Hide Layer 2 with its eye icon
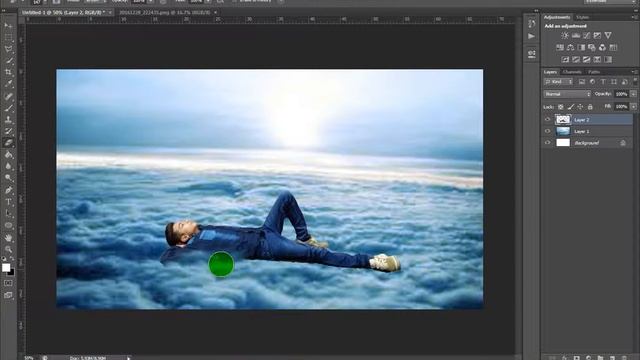 pos(548,120)
